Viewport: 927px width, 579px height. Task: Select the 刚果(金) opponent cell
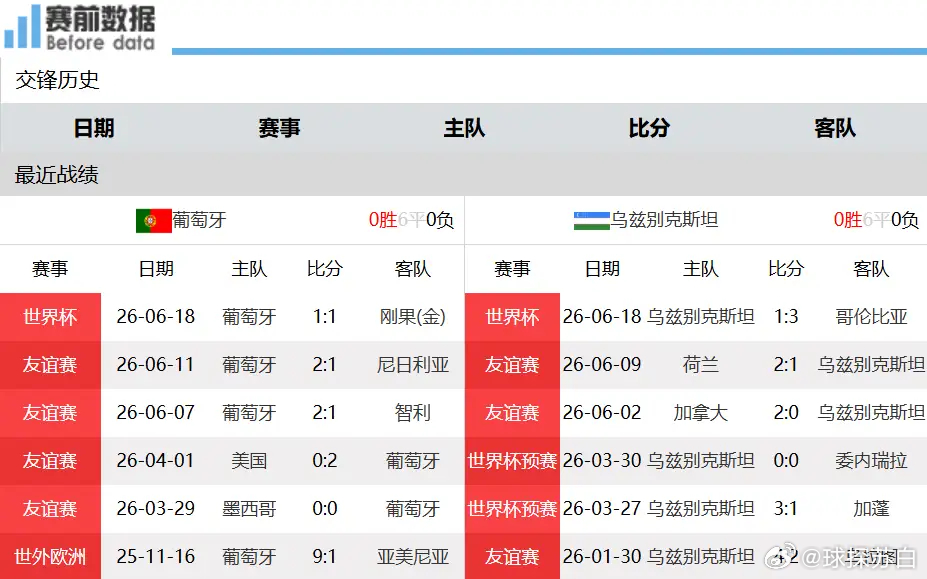click(413, 317)
